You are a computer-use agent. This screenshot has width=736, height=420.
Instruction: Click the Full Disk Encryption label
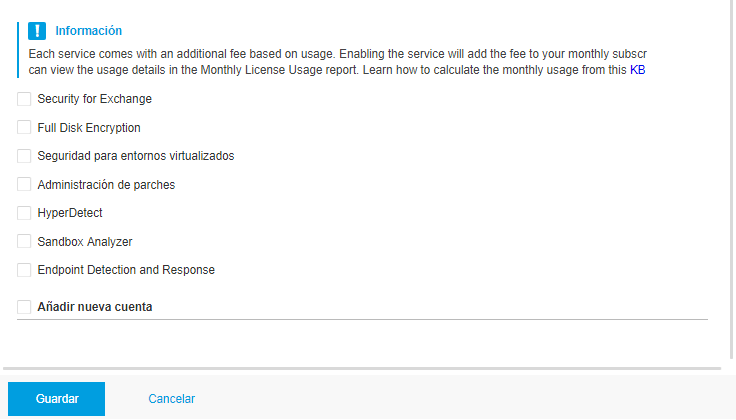coord(89,128)
